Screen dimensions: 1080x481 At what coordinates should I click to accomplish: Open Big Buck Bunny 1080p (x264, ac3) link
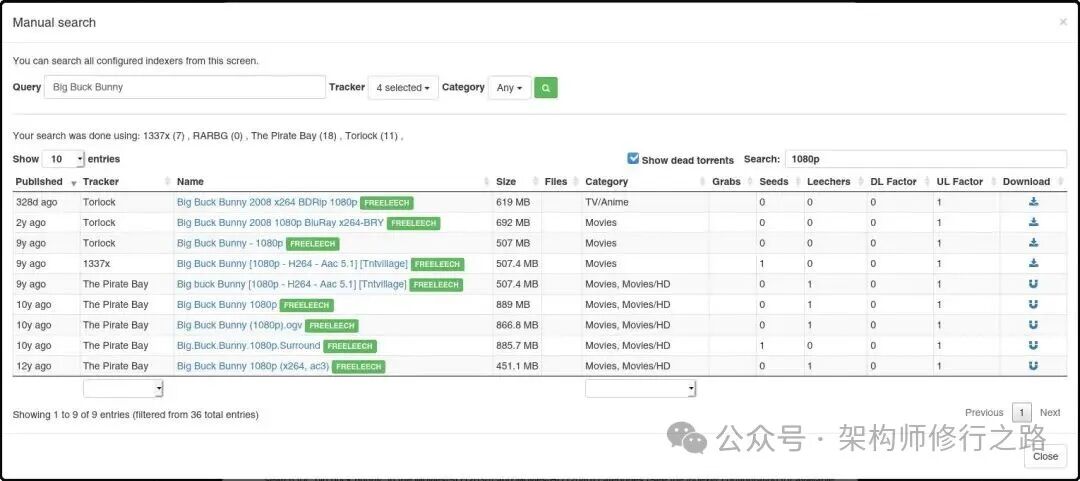coord(253,366)
